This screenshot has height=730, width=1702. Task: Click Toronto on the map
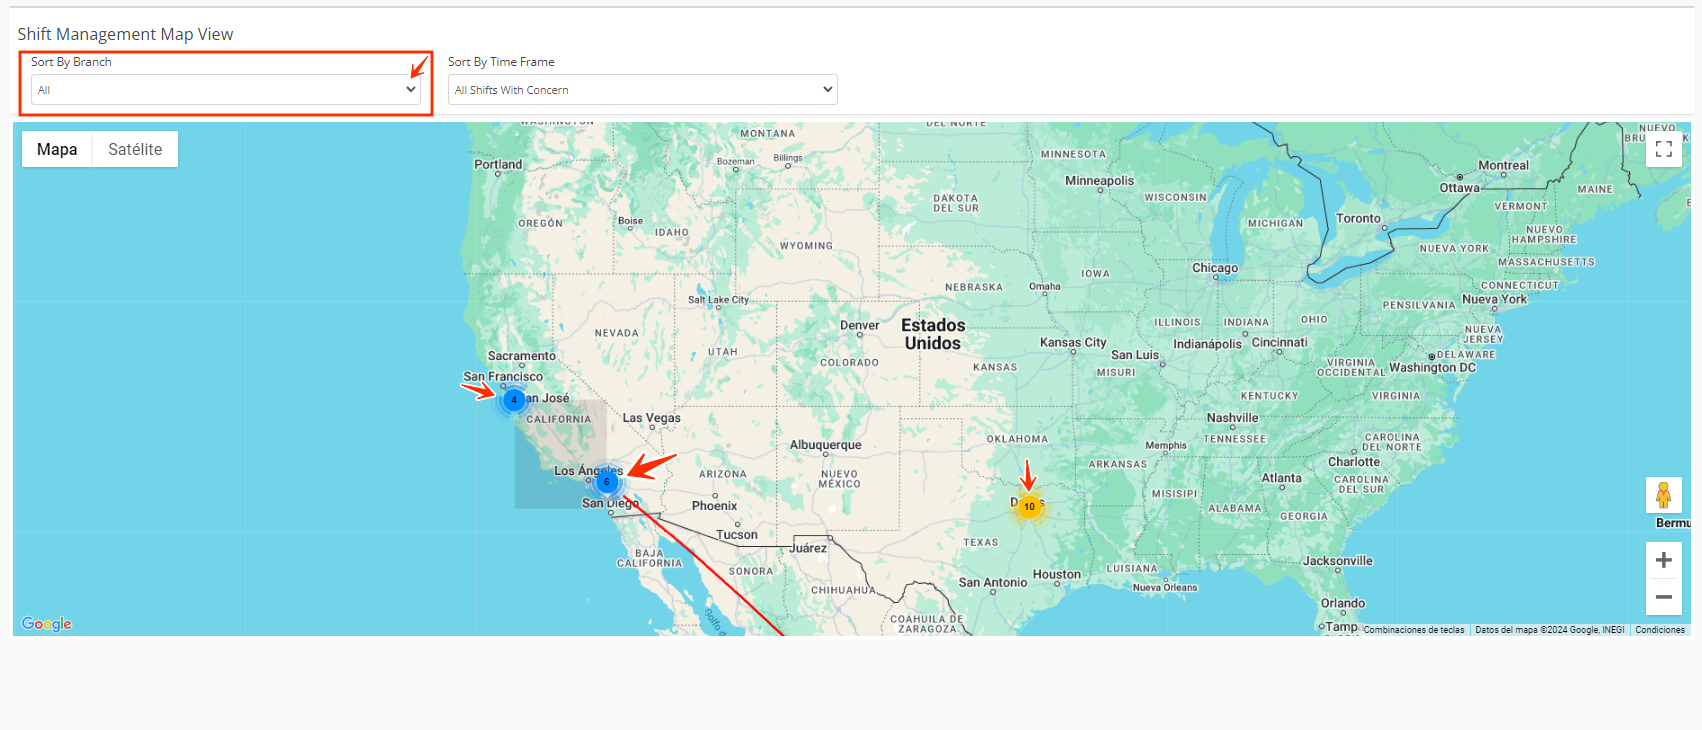tap(1358, 219)
